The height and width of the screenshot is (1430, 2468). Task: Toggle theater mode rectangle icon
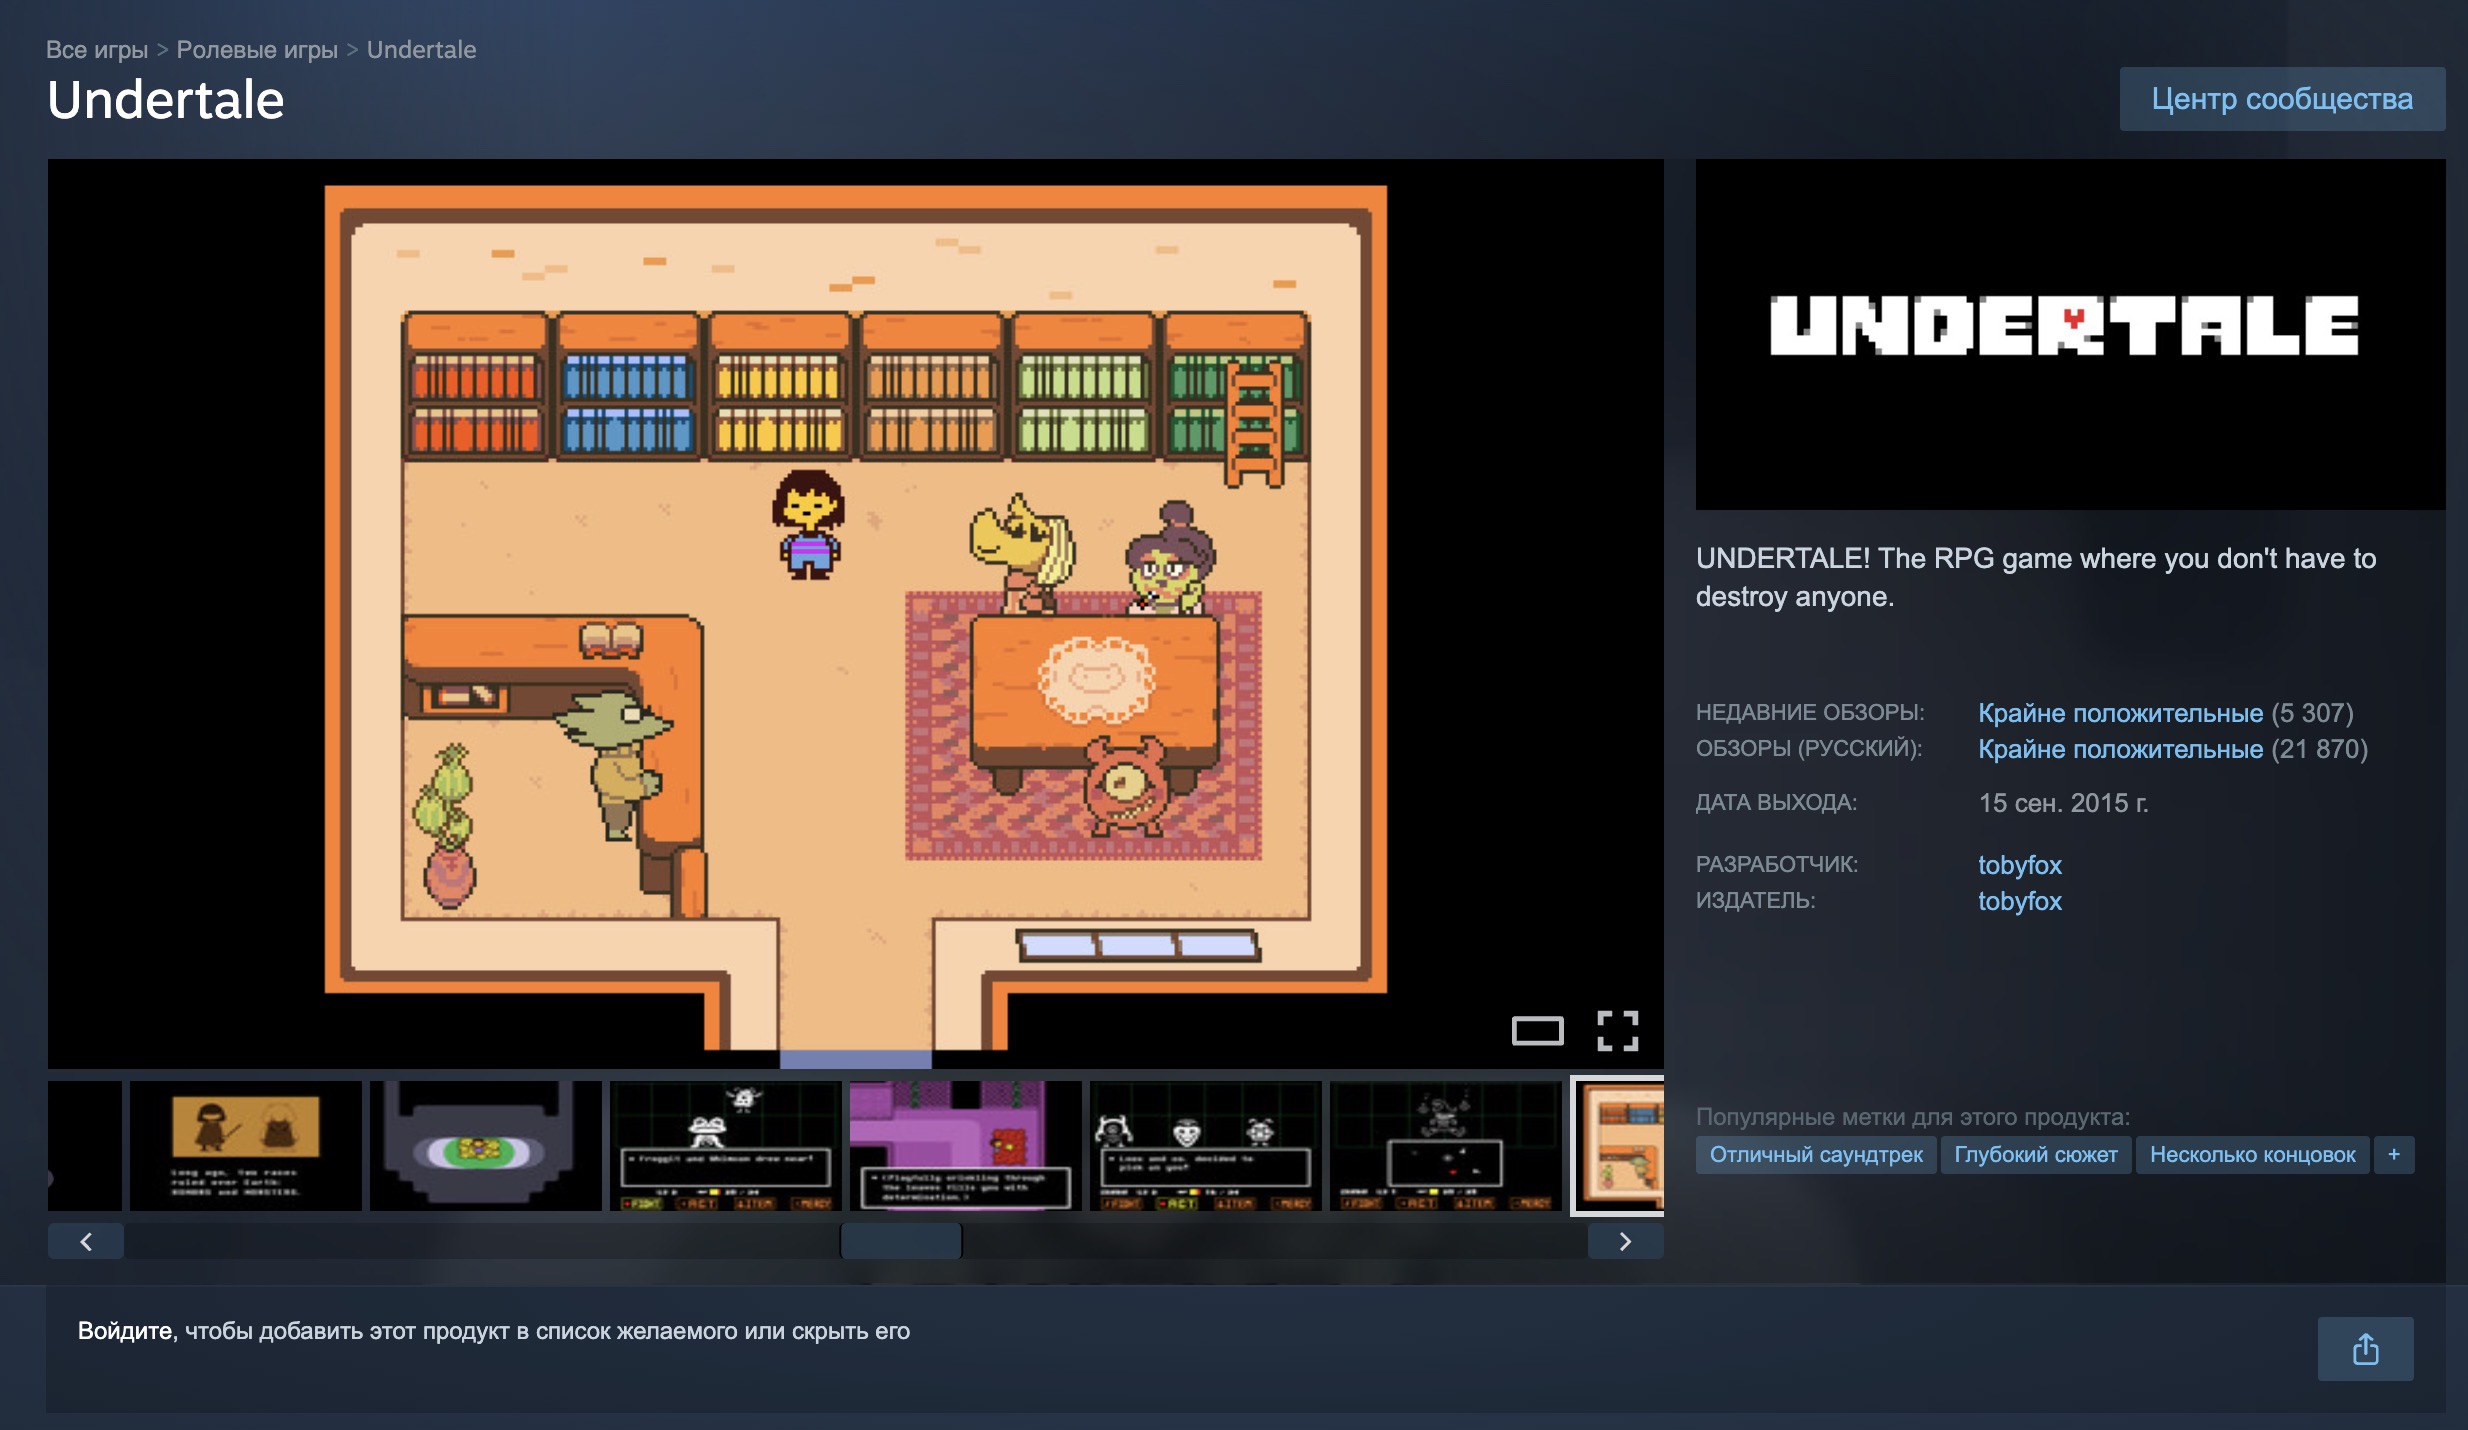(1537, 1030)
